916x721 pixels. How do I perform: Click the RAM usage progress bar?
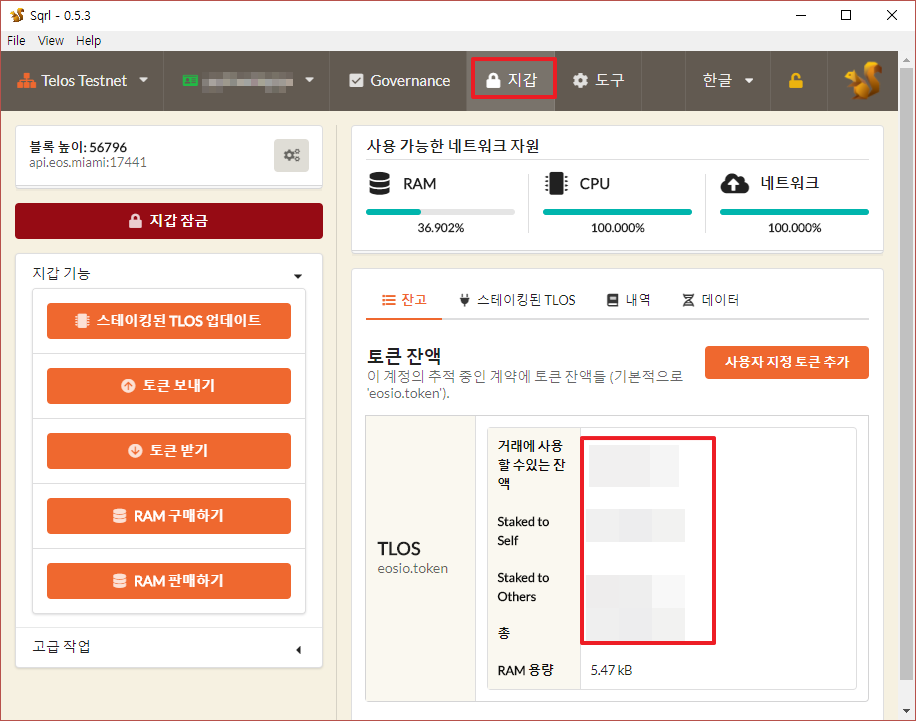pyautogui.click(x=440, y=212)
